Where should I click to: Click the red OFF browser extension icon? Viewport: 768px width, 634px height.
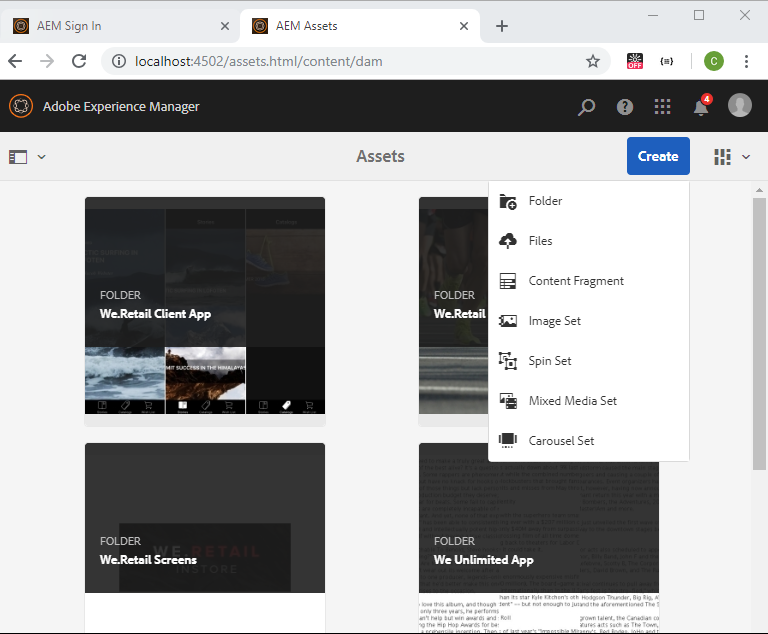coord(635,61)
